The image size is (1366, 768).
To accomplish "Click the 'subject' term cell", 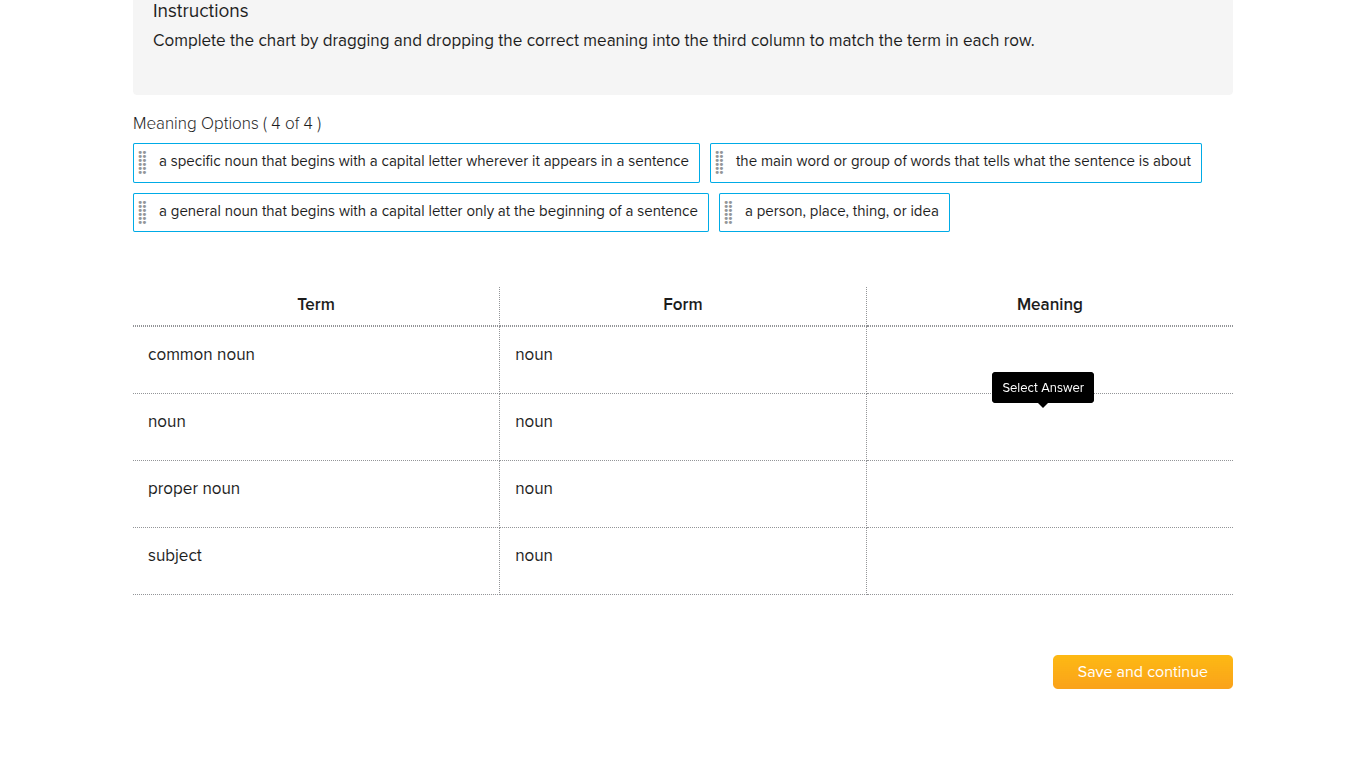I will click(175, 556).
